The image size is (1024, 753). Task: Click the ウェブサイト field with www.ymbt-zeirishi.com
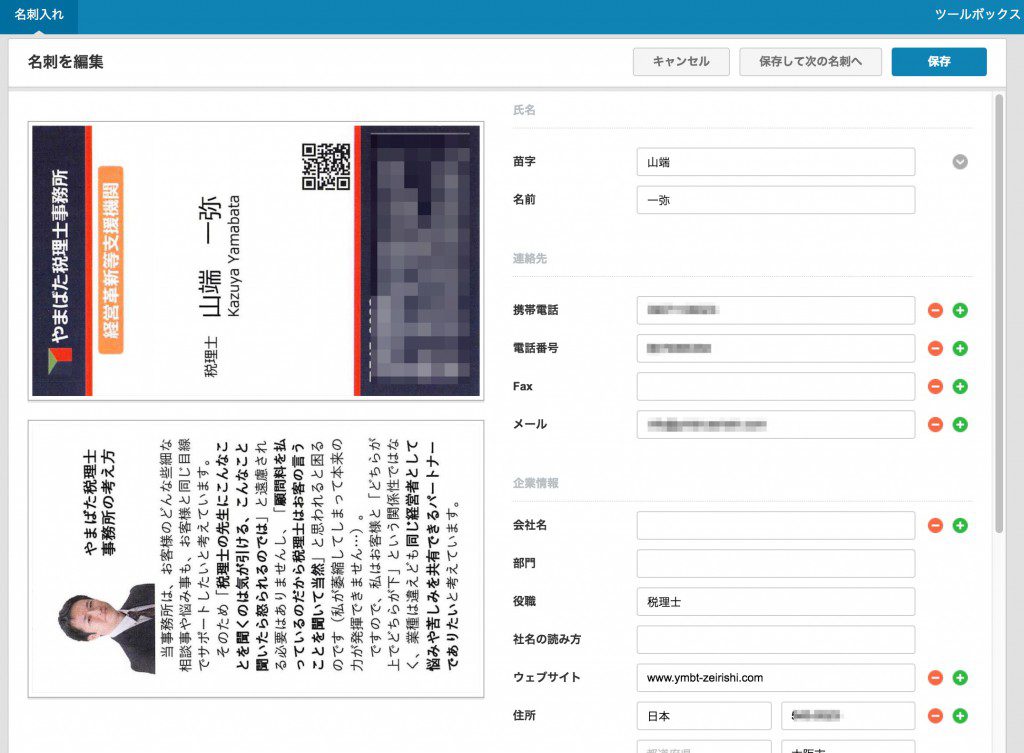click(x=776, y=677)
